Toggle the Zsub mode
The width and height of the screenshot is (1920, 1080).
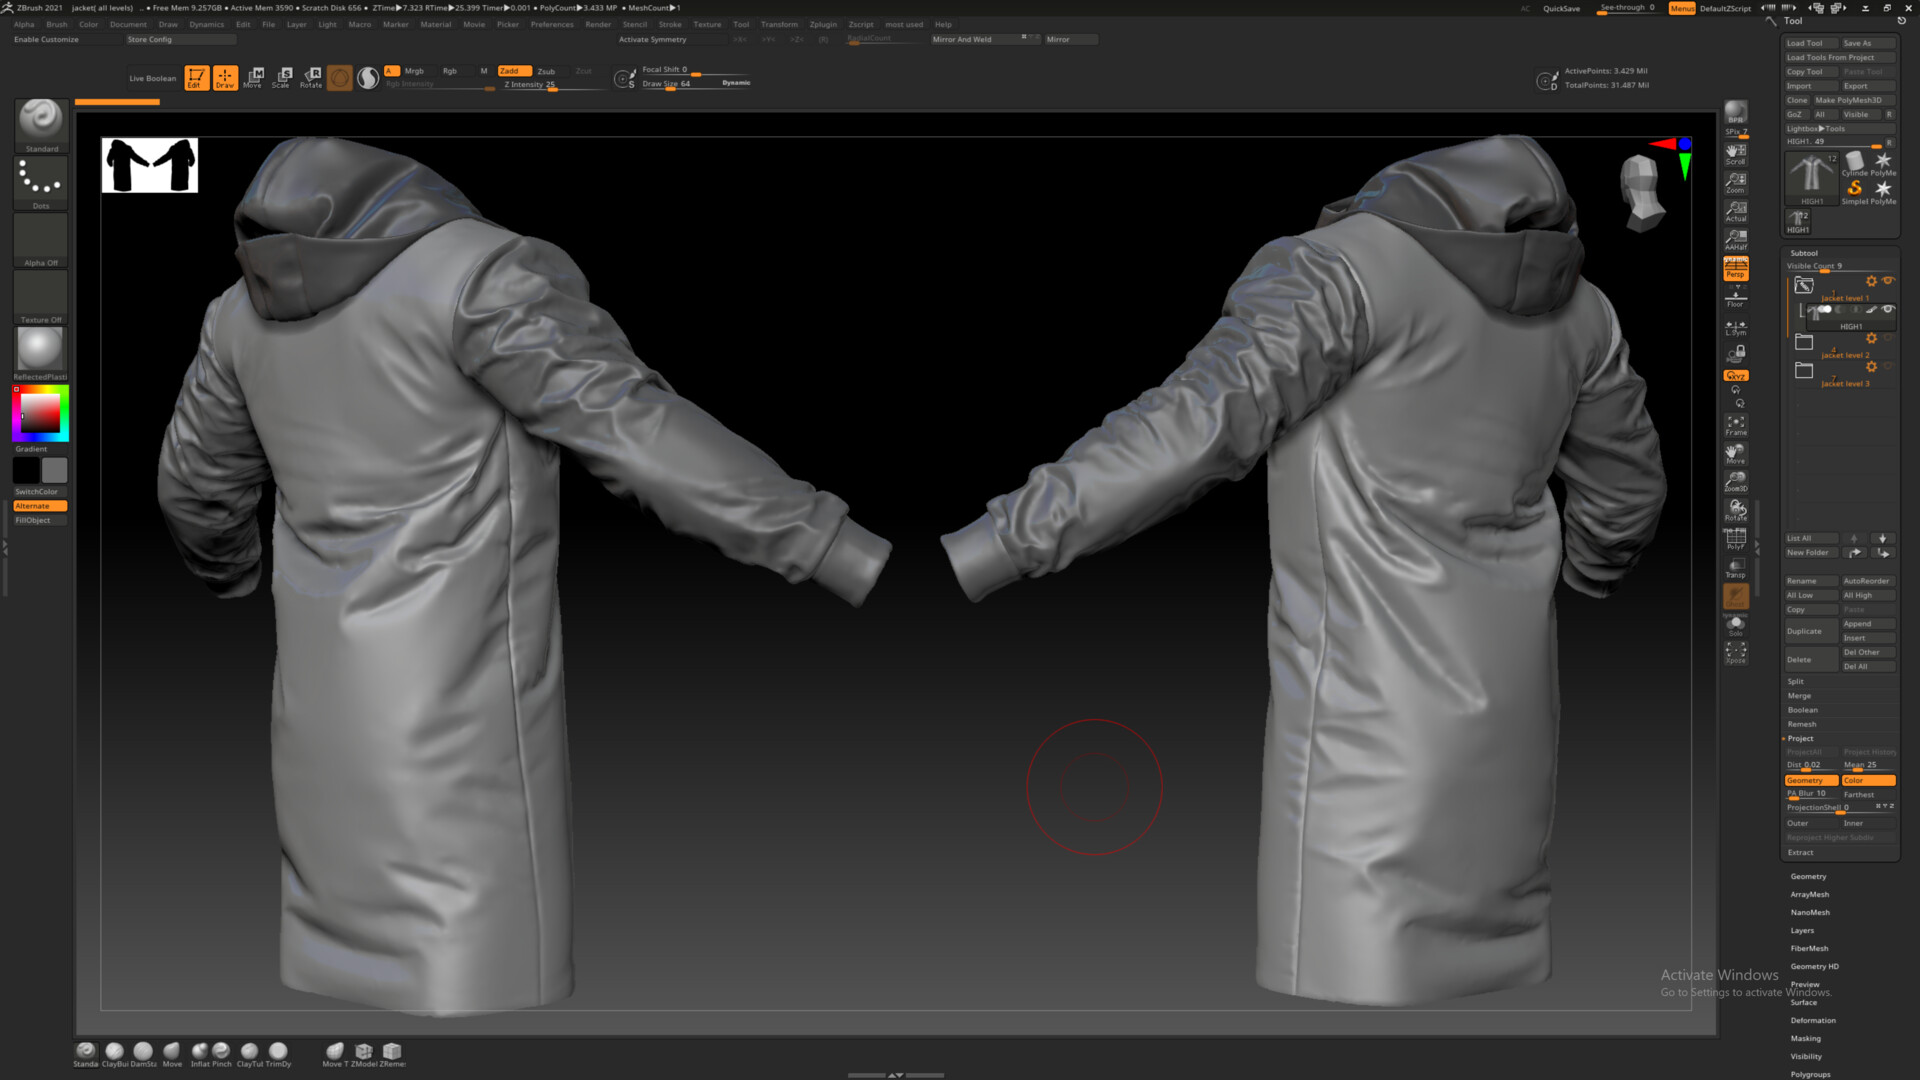[x=546, y=71]
